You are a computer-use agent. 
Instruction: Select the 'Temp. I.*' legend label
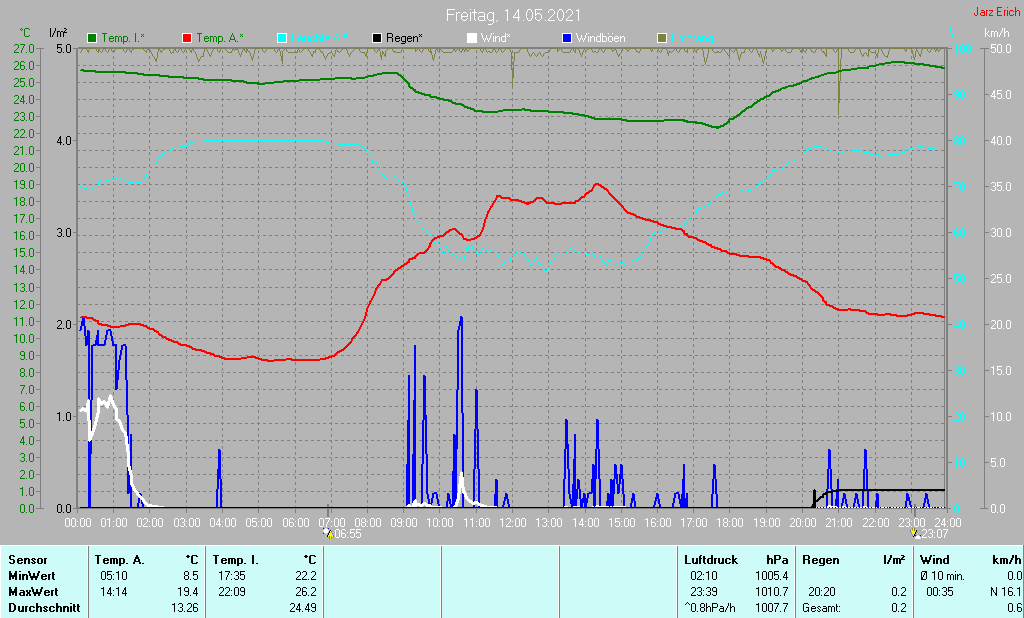pyautogui.click(x=123, y=39)
